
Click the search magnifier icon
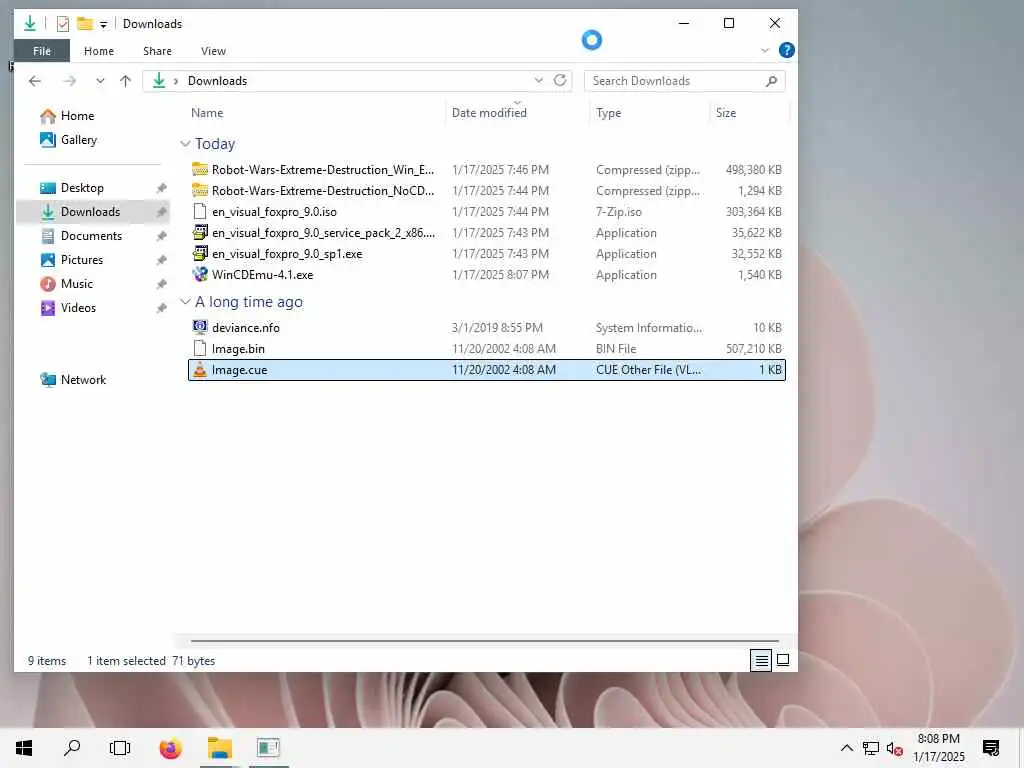tap(771, 81)
